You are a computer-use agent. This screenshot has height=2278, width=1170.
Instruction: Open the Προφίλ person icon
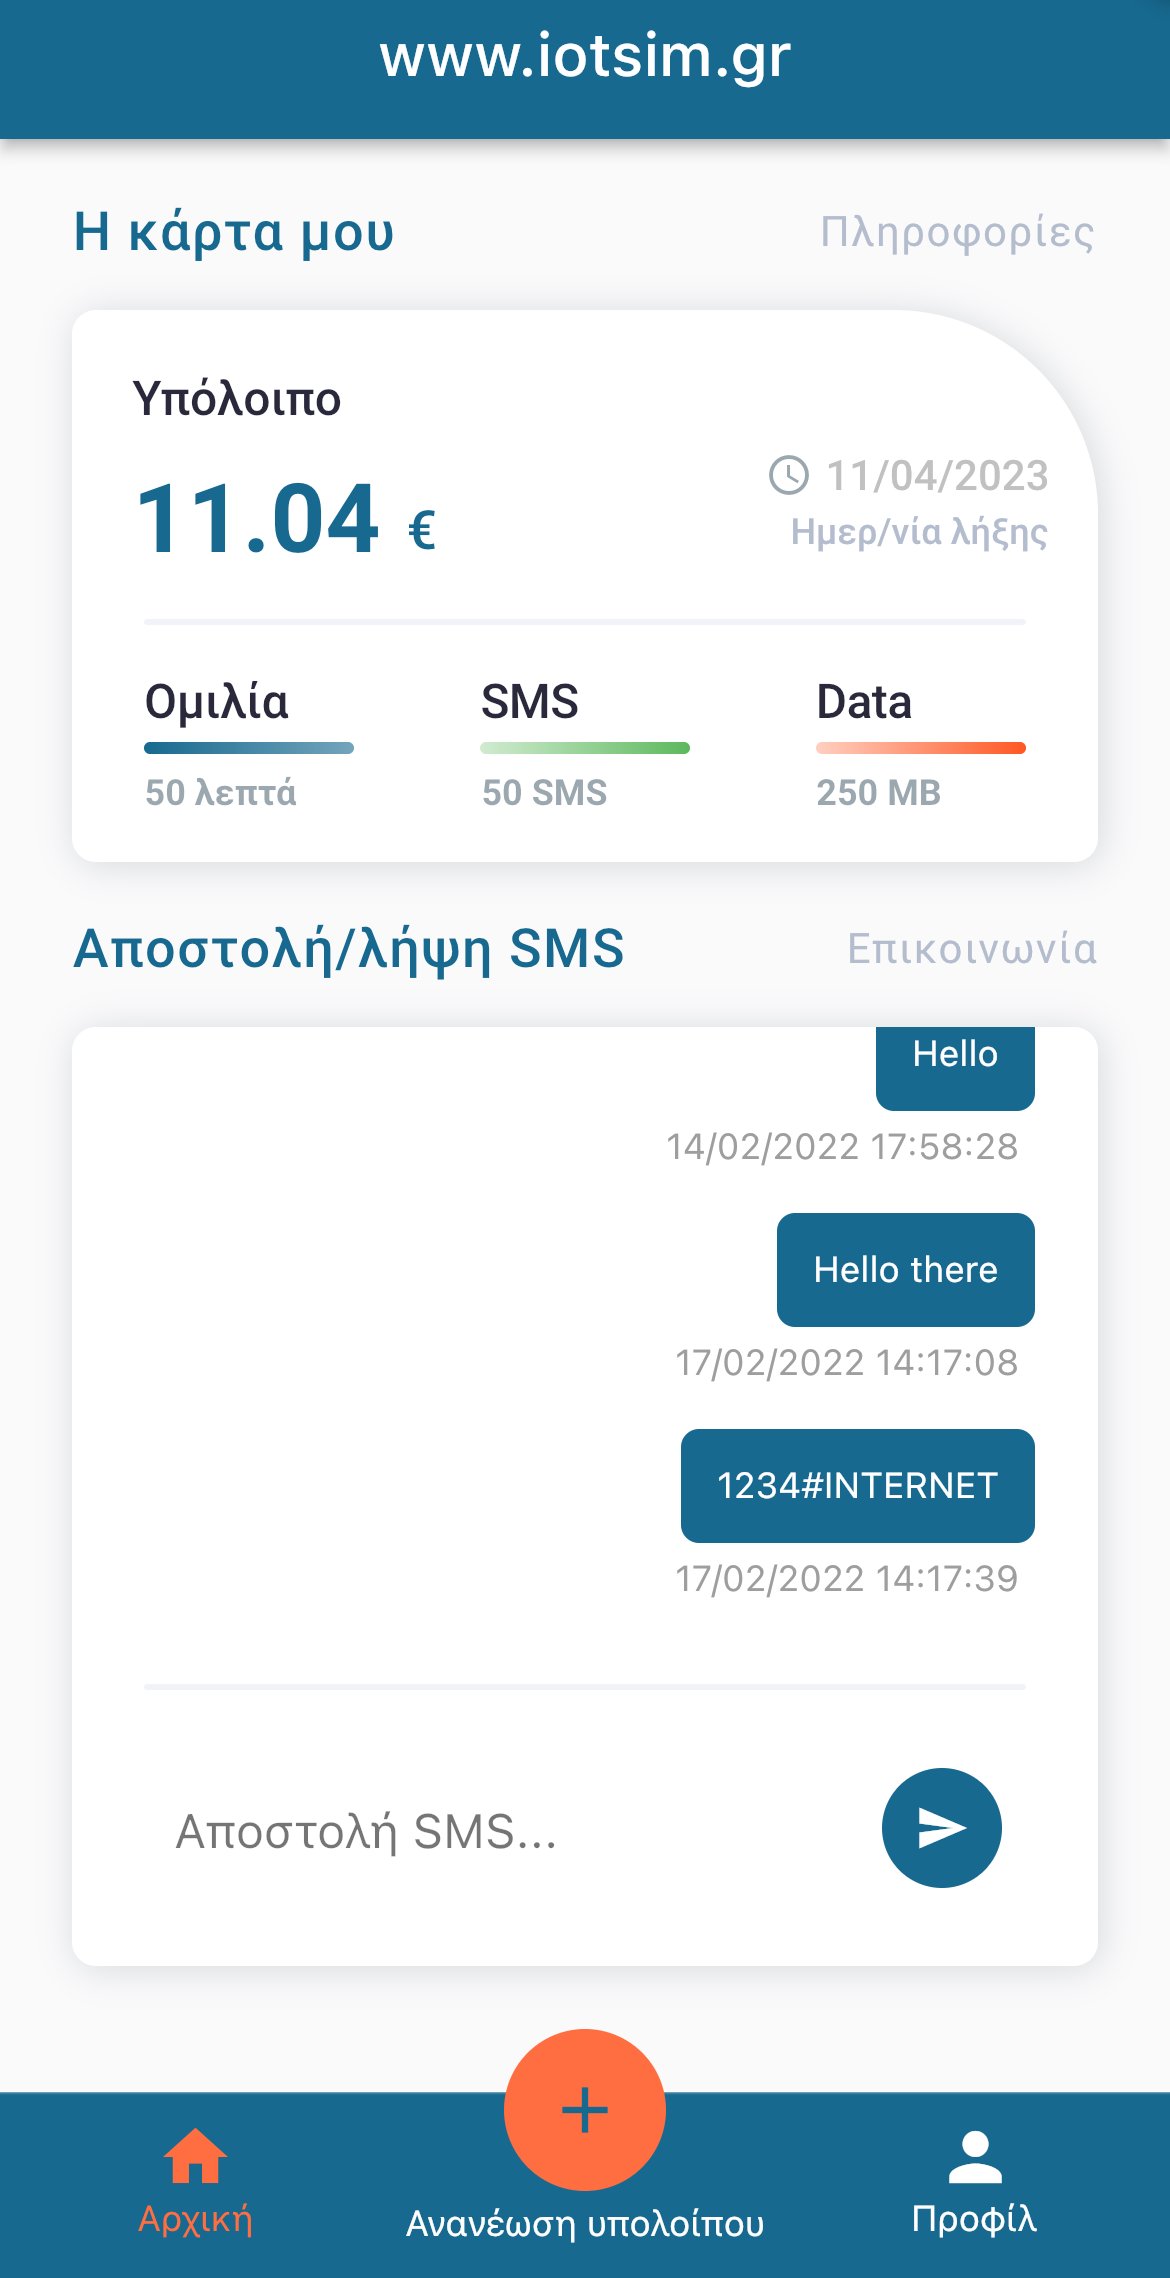point(975,2156)
